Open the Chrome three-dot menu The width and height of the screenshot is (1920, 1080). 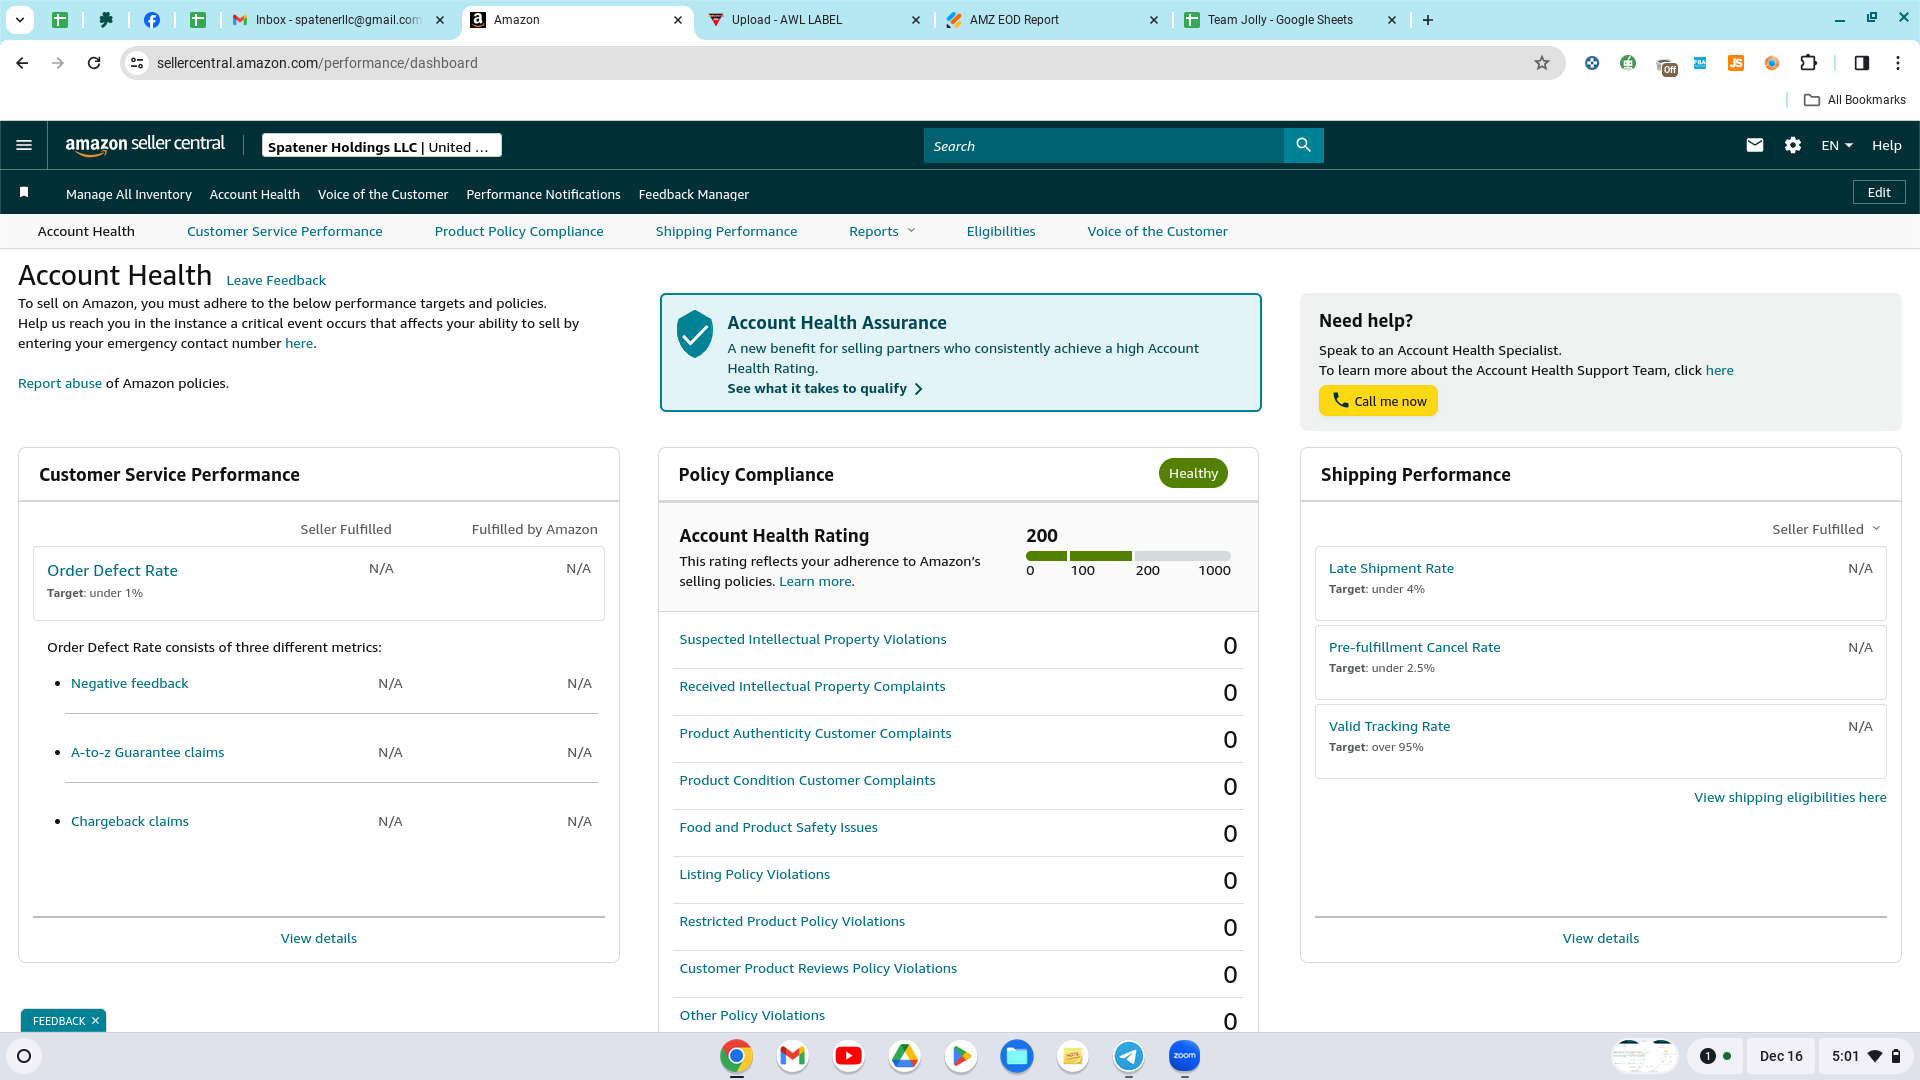[1897, 63]
